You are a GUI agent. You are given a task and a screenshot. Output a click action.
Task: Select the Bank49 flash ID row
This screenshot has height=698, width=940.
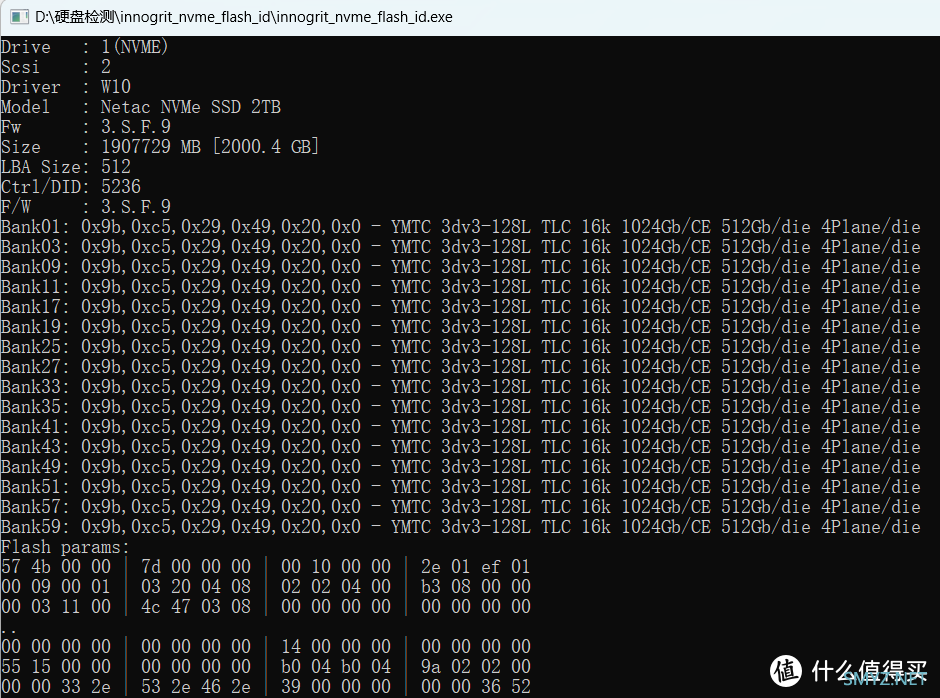click(460, 467)
